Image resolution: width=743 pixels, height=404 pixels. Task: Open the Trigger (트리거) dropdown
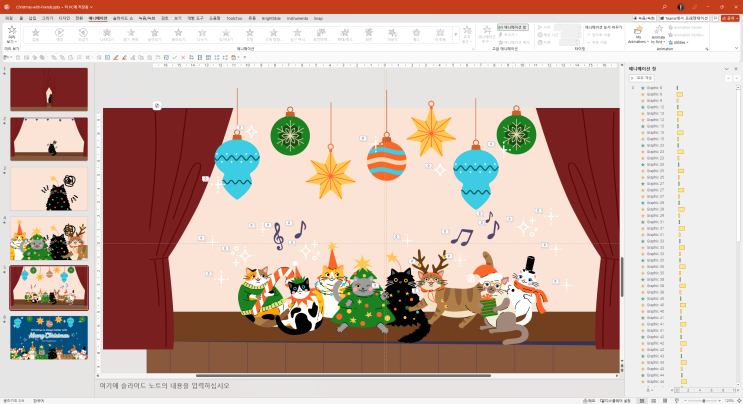point(508,35)
